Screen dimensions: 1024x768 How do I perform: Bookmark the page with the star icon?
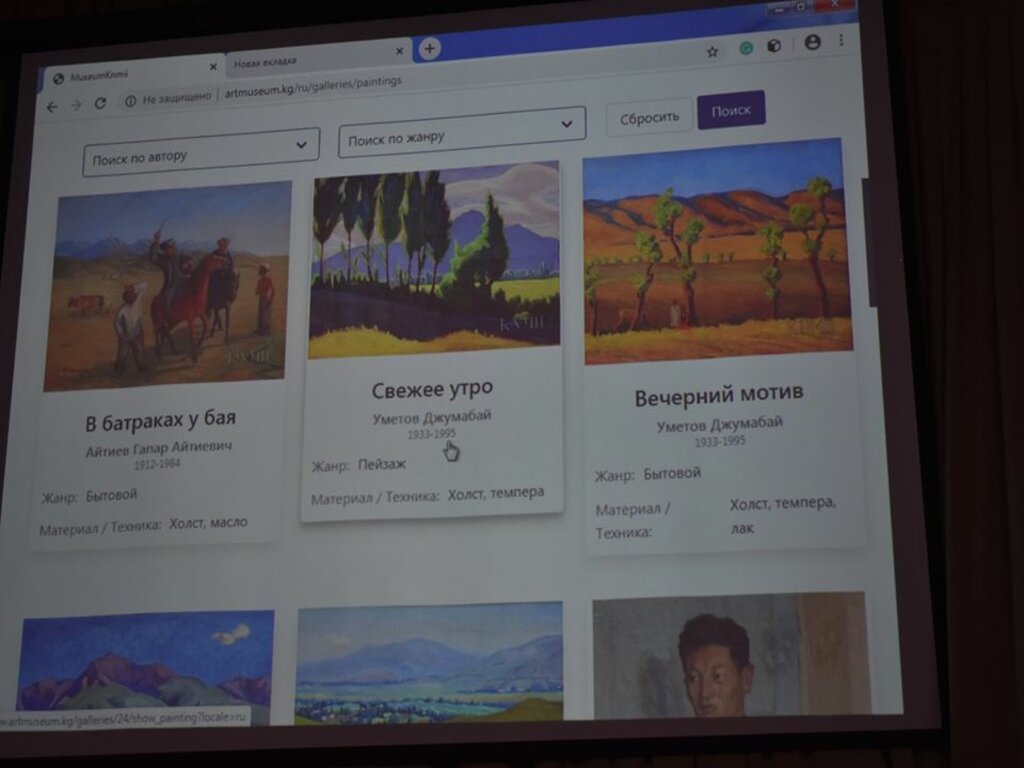[712, 51]
